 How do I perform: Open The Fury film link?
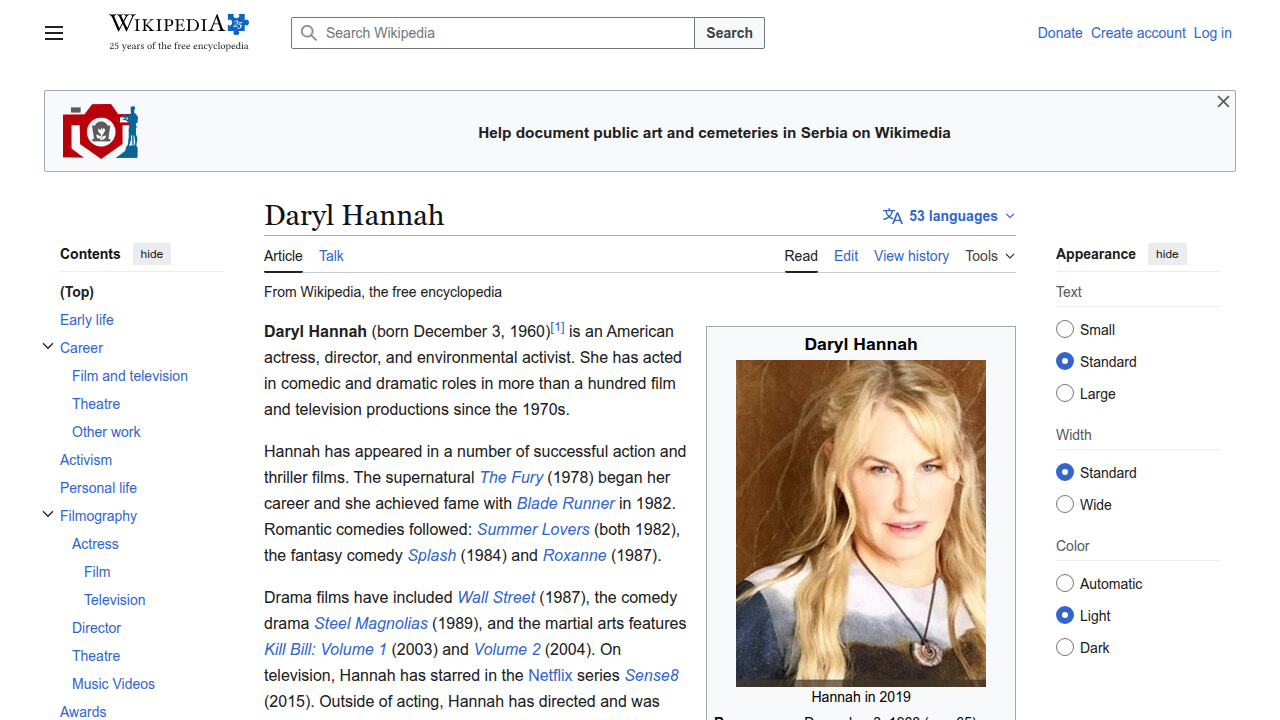[x=512, y=477]
